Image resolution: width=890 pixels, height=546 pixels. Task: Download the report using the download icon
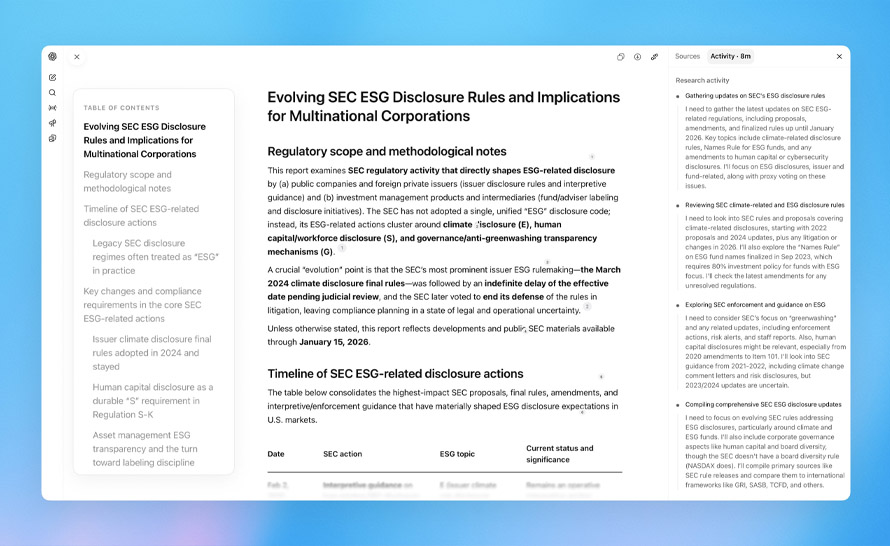637,57
